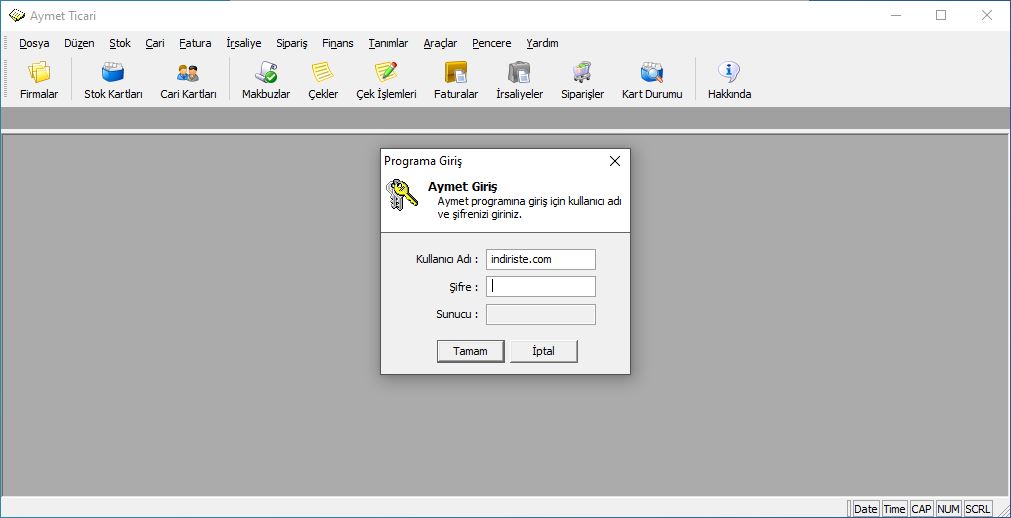Screen dimensions: 1011x518
Task: Open Stok Kartları from the toolbar
Action: pos(113,80)
